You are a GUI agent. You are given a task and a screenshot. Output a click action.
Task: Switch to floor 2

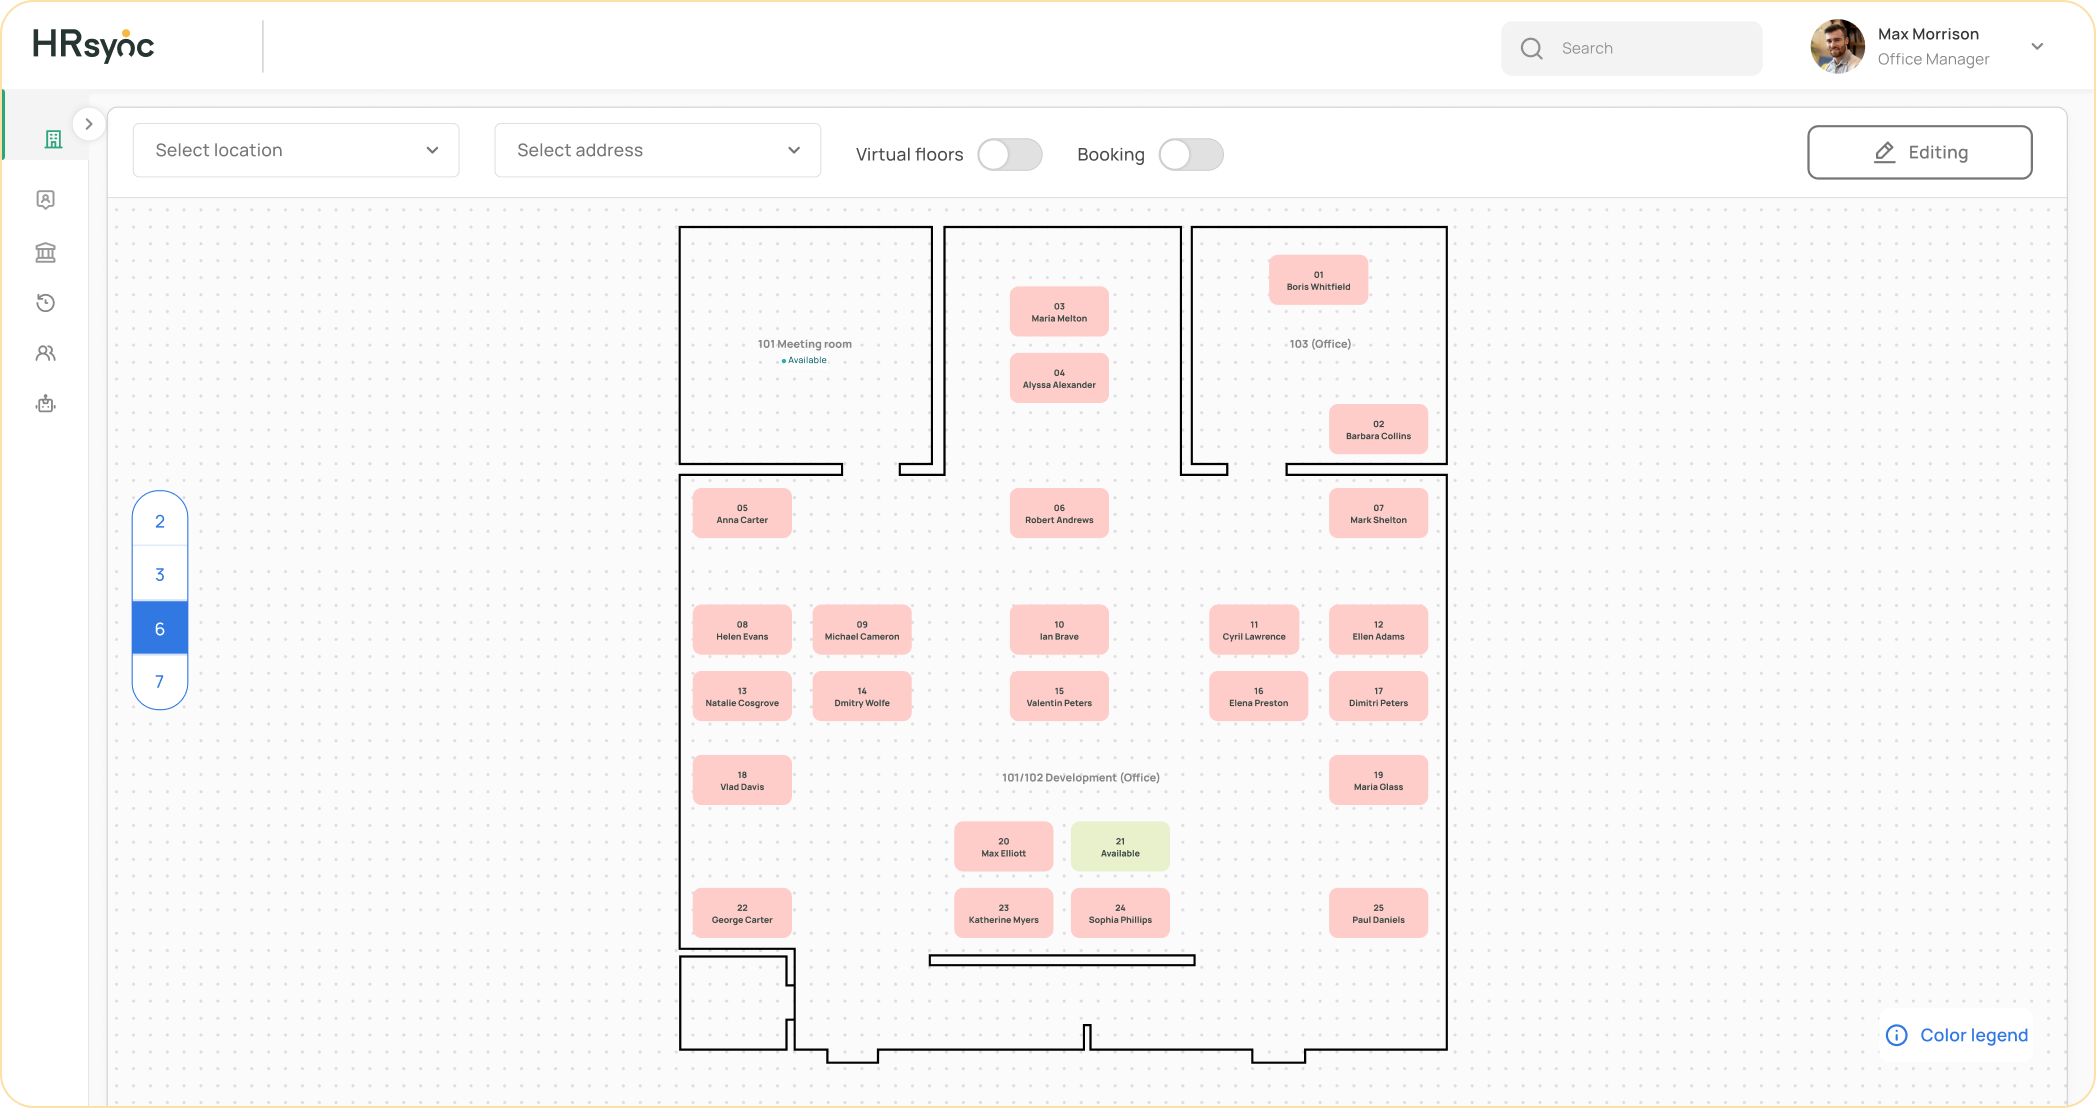click(160, 521)
